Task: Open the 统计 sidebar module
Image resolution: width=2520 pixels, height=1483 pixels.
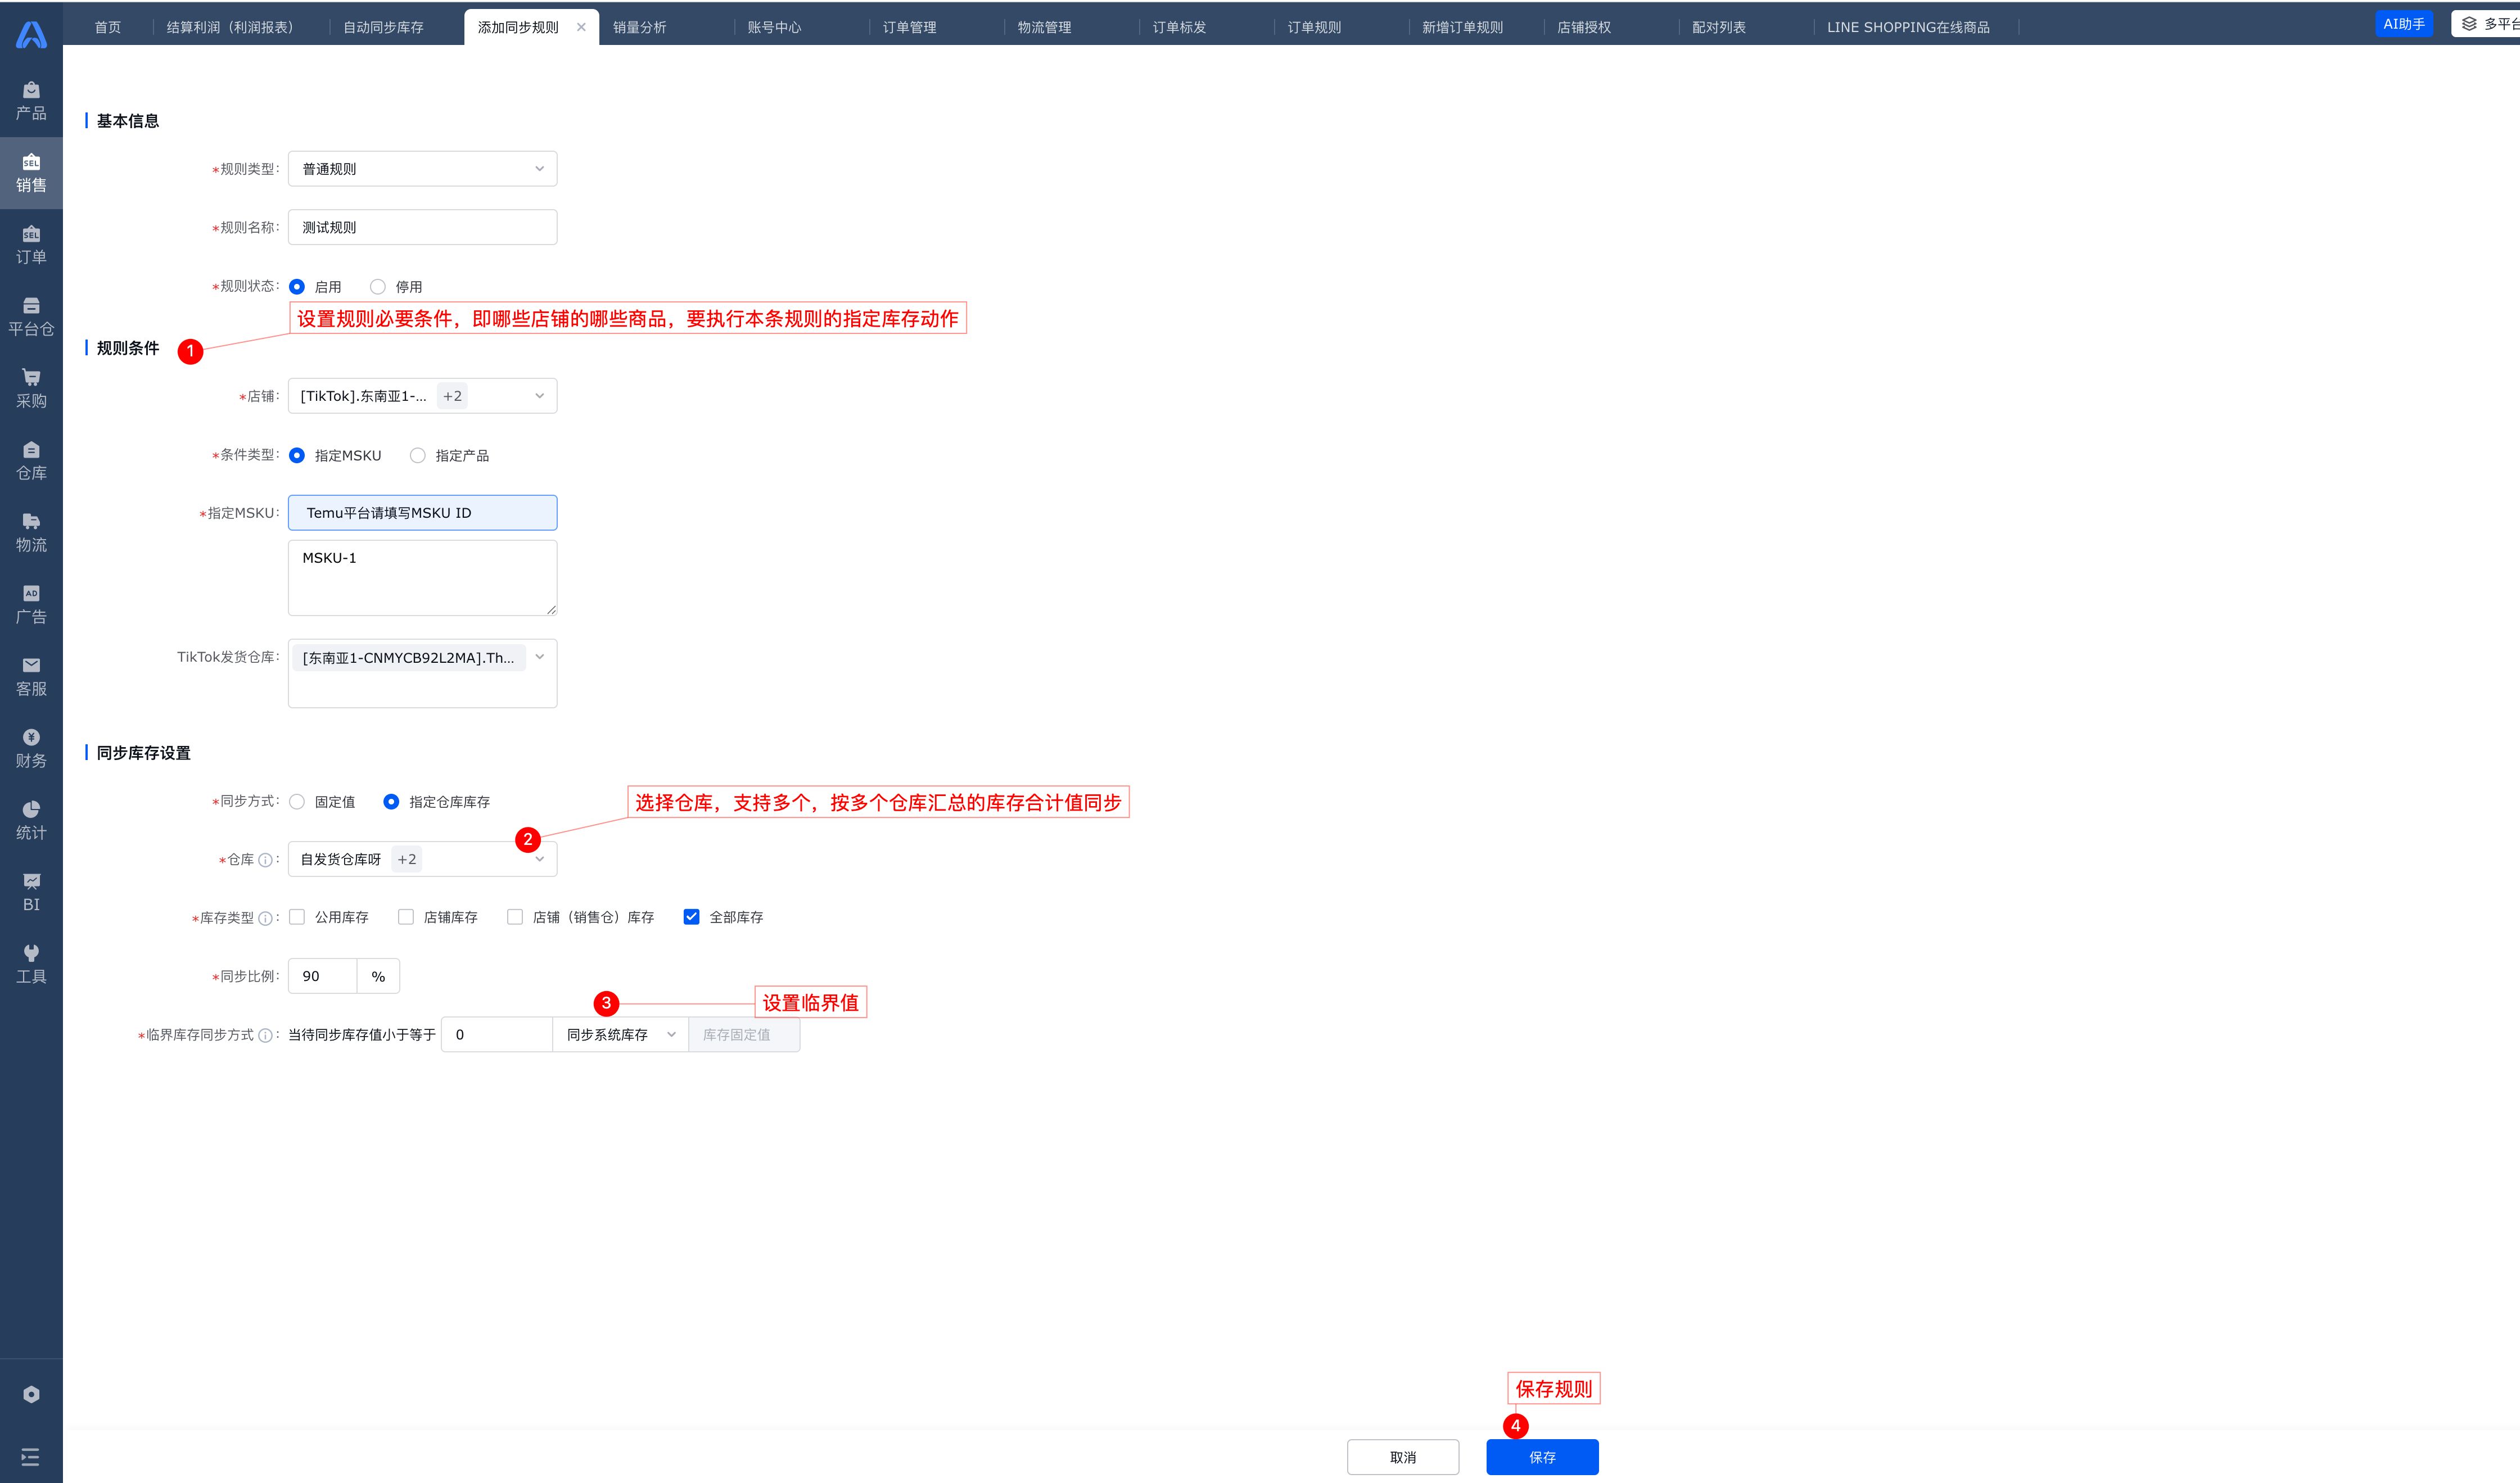Action: (31, 821)
